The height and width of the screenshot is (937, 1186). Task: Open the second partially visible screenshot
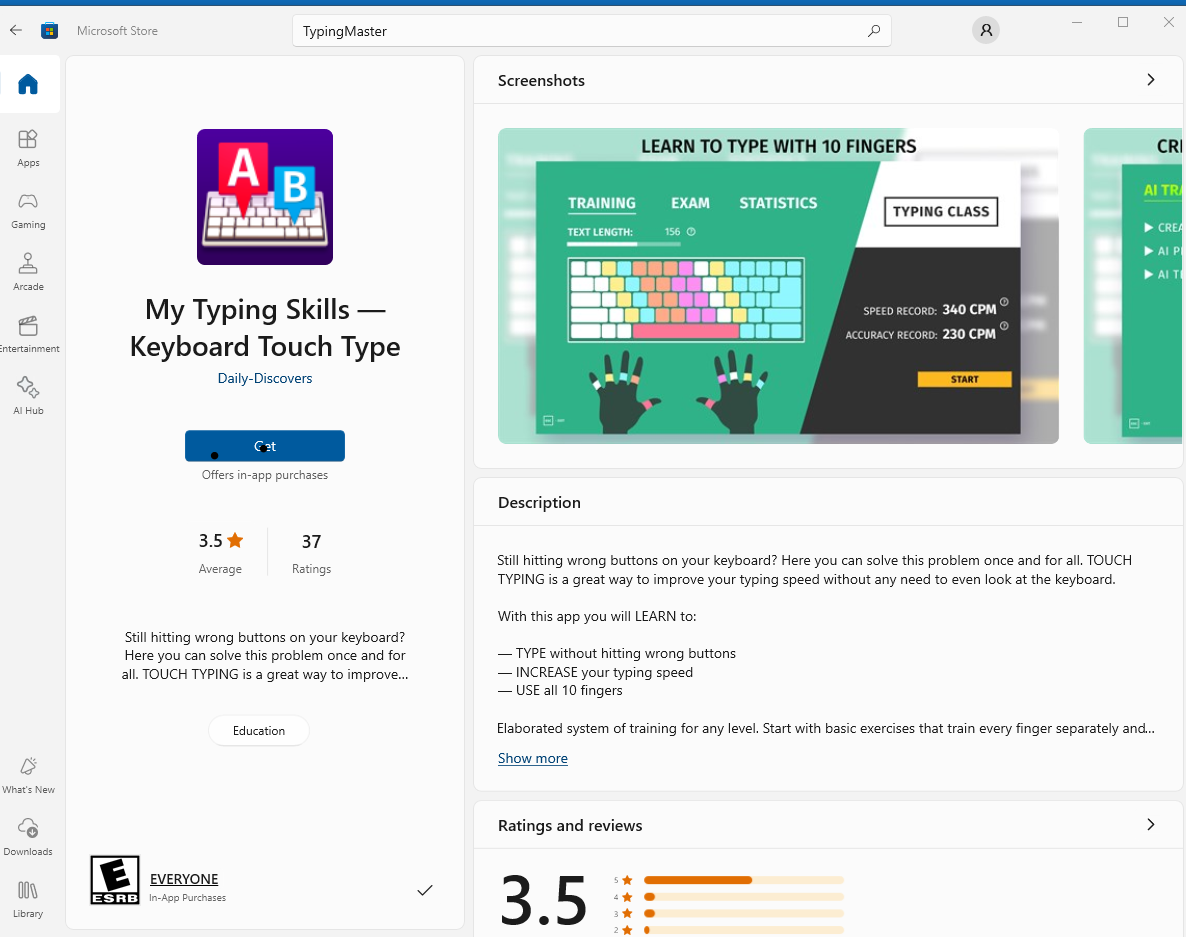[x=1133, y=286]
